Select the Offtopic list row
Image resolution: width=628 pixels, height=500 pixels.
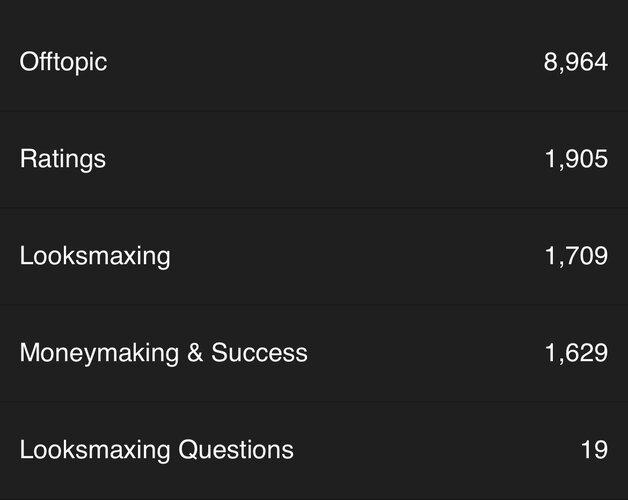tap(314, 62)
